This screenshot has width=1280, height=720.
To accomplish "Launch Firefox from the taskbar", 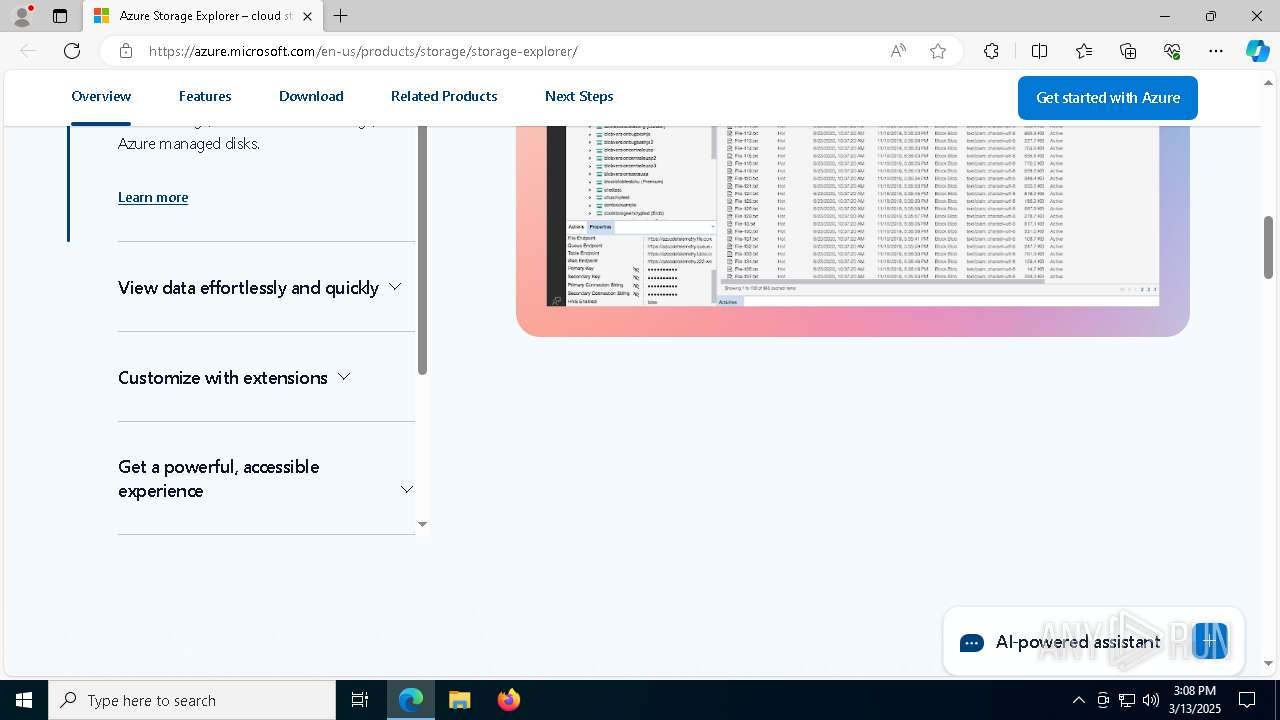I will click(x=508, y=700).
